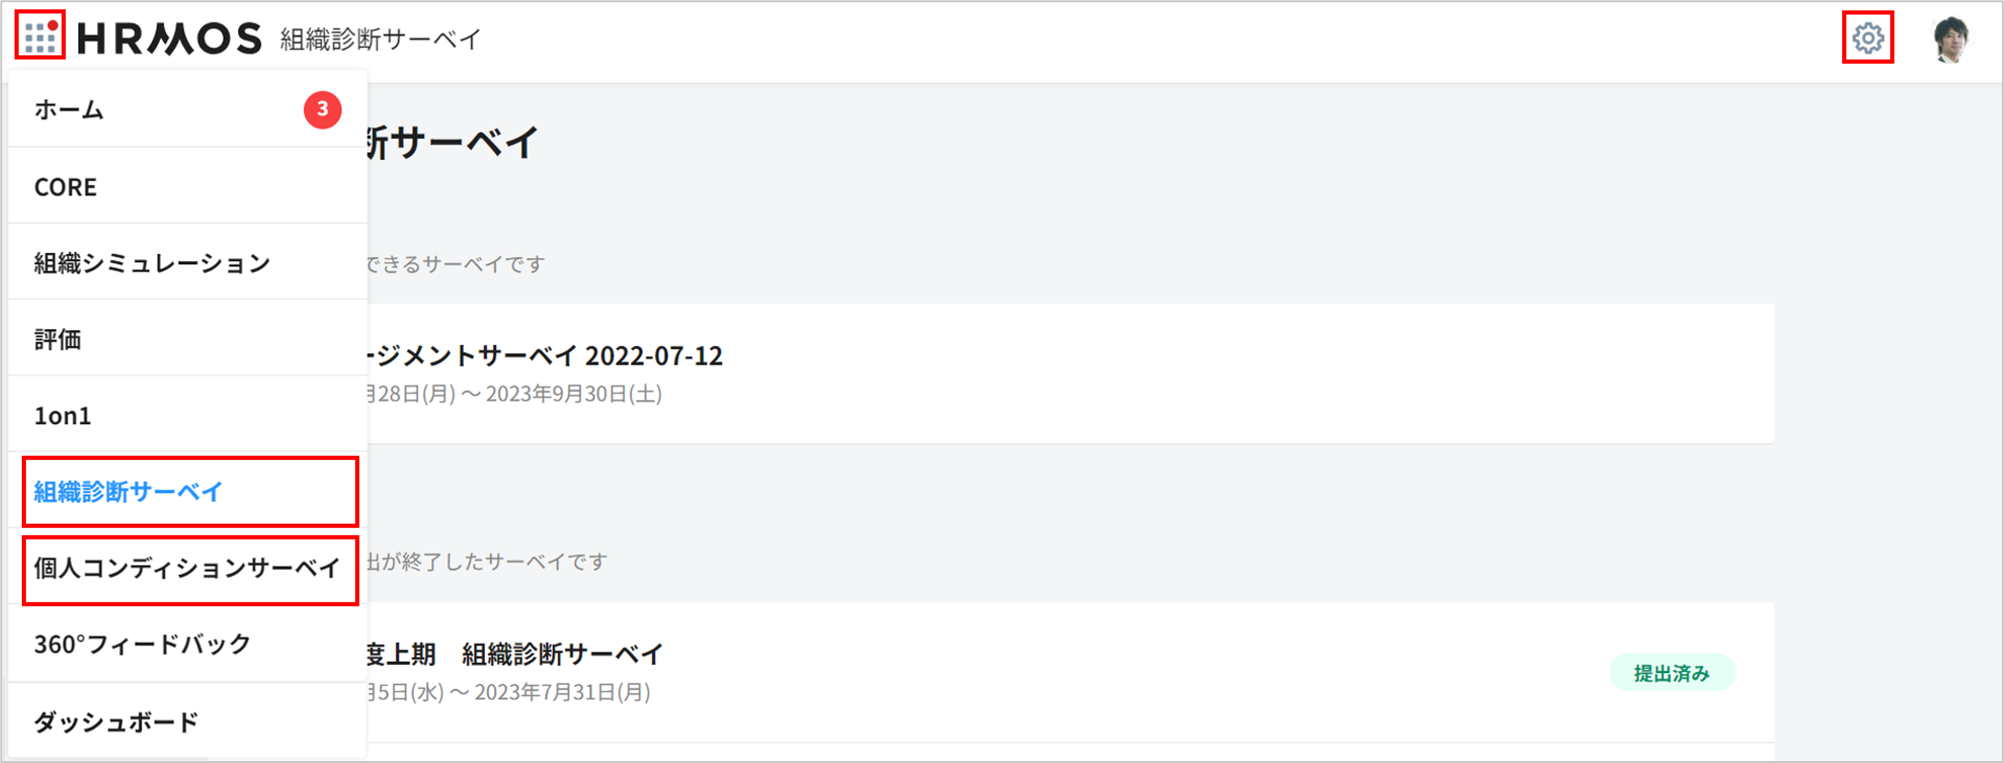Open the app launcher grid icon
This screenshot has height=763, width=2004.
tap(40, 36)
